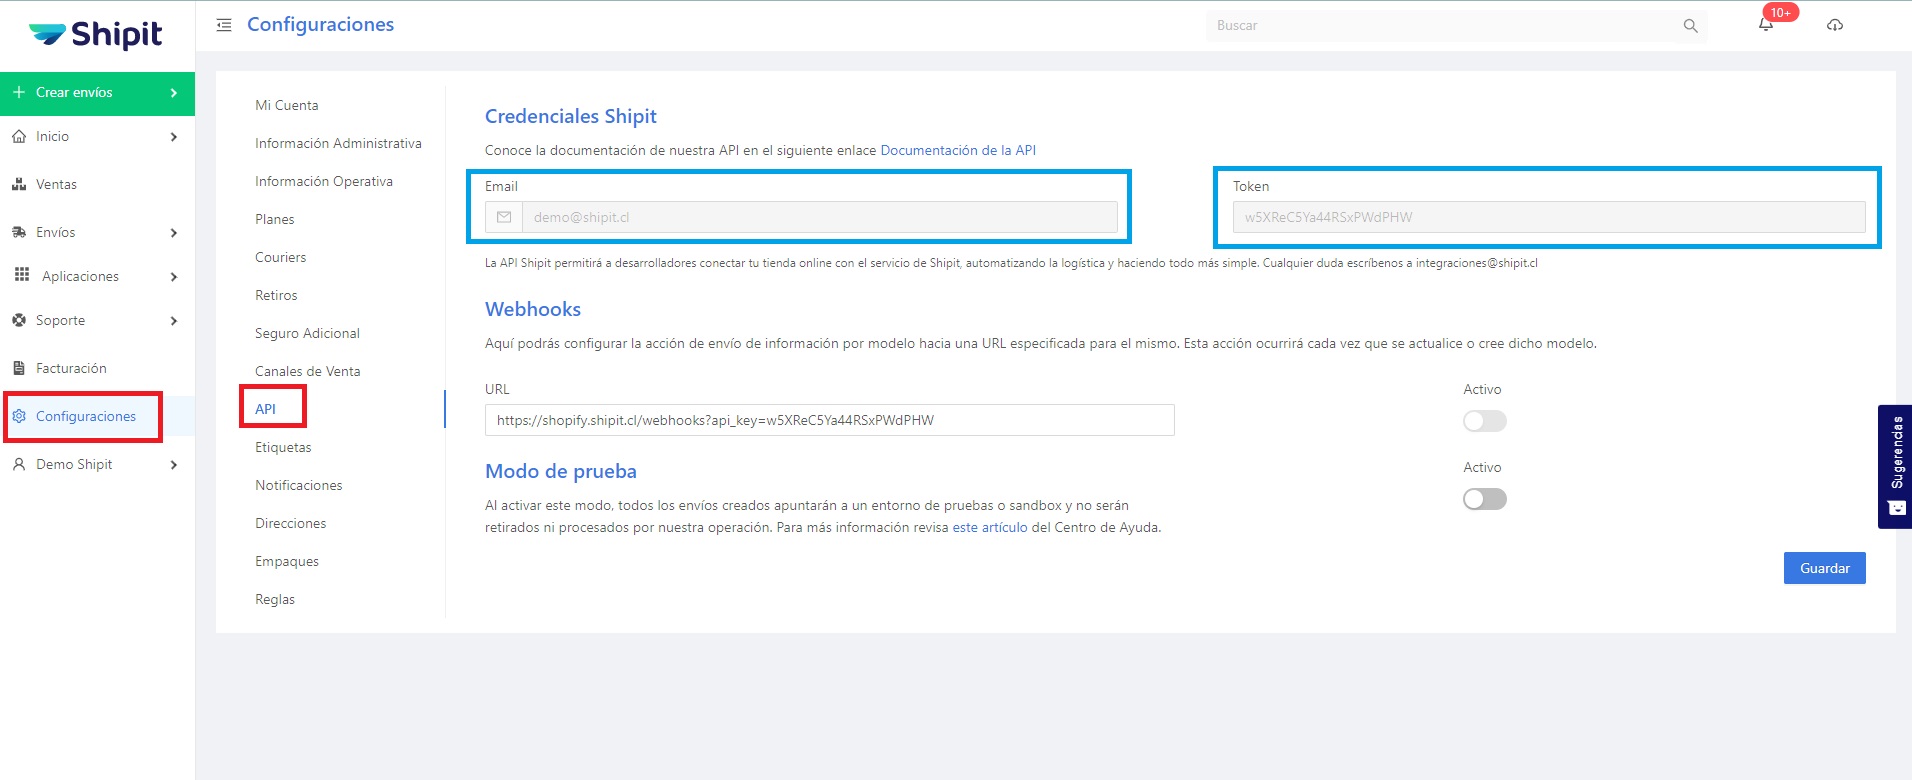Click the Email field demo@shipit.cl

(820, 217)
